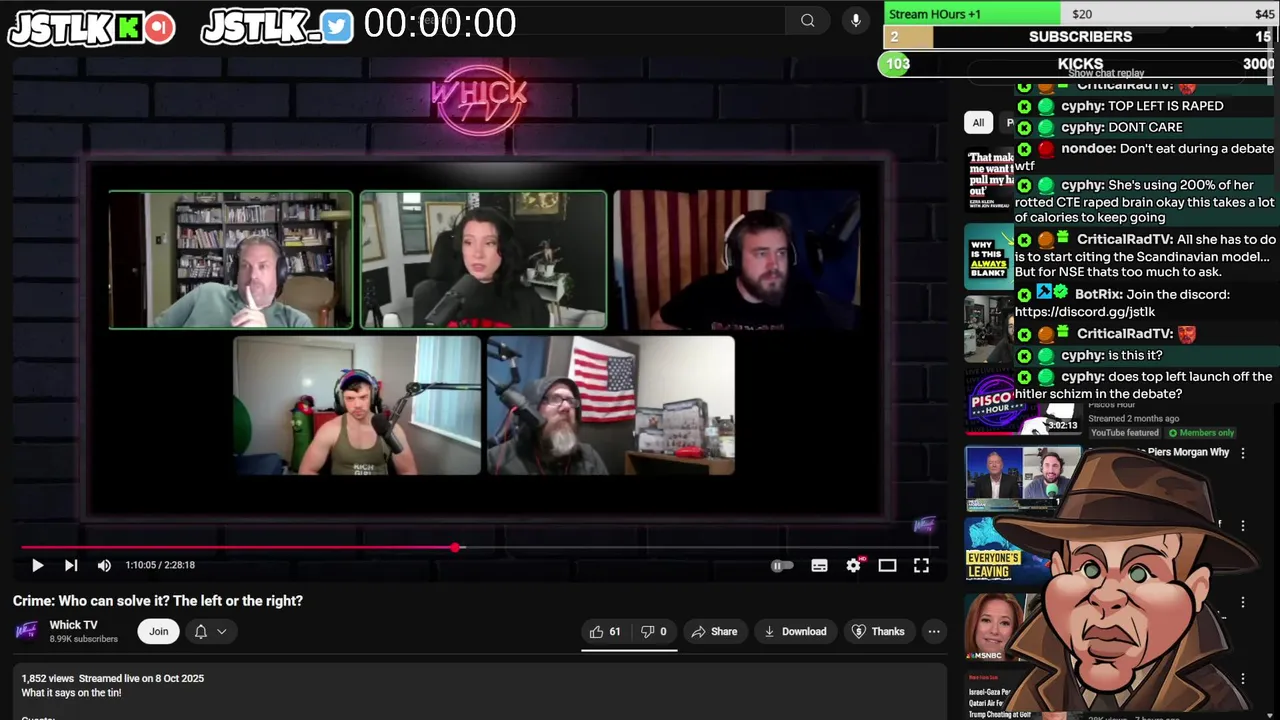
Task: Click the '1,852 views' description text
Action: pyautogui.click(x=47, y=678)
